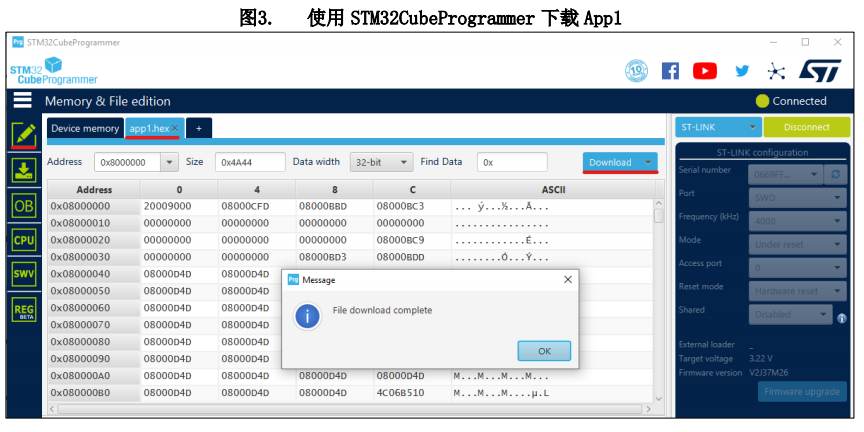Open the CPU panel icon
Image resolution: width=864 pixels, height=432 pixels.
pos(24,240)
